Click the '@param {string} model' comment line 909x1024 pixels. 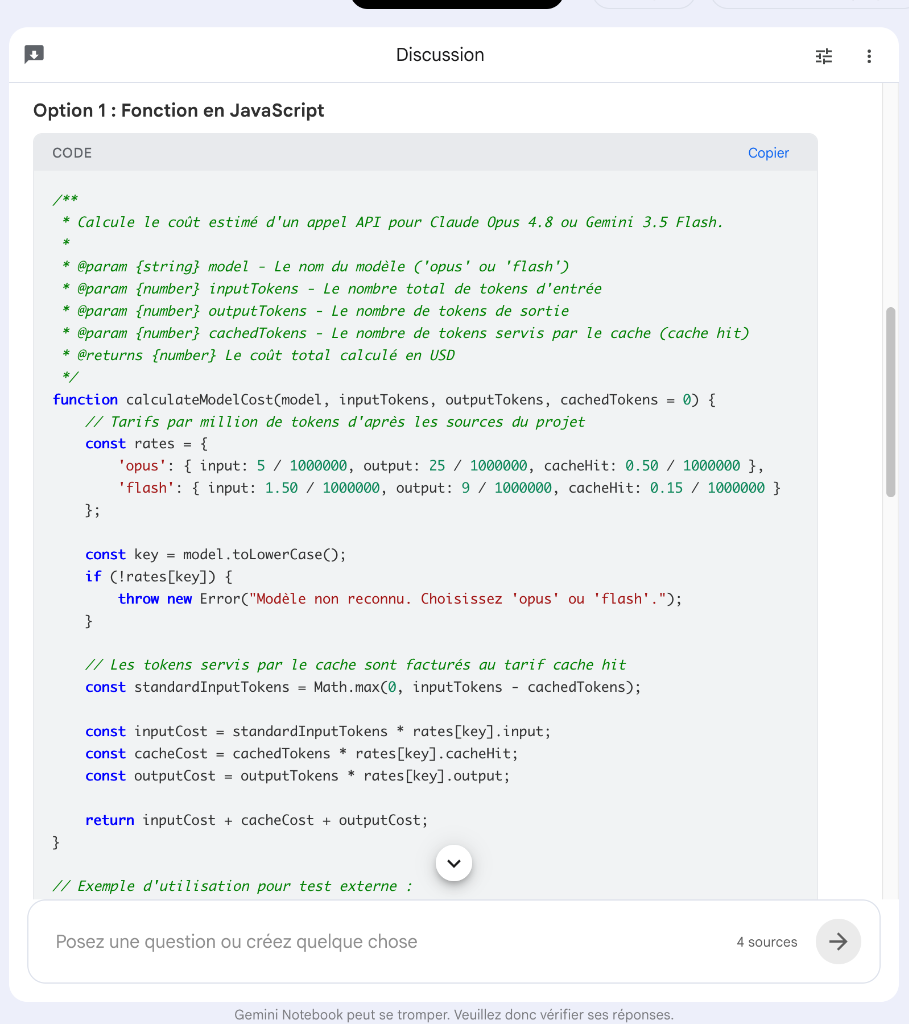(x=315, y=266)
